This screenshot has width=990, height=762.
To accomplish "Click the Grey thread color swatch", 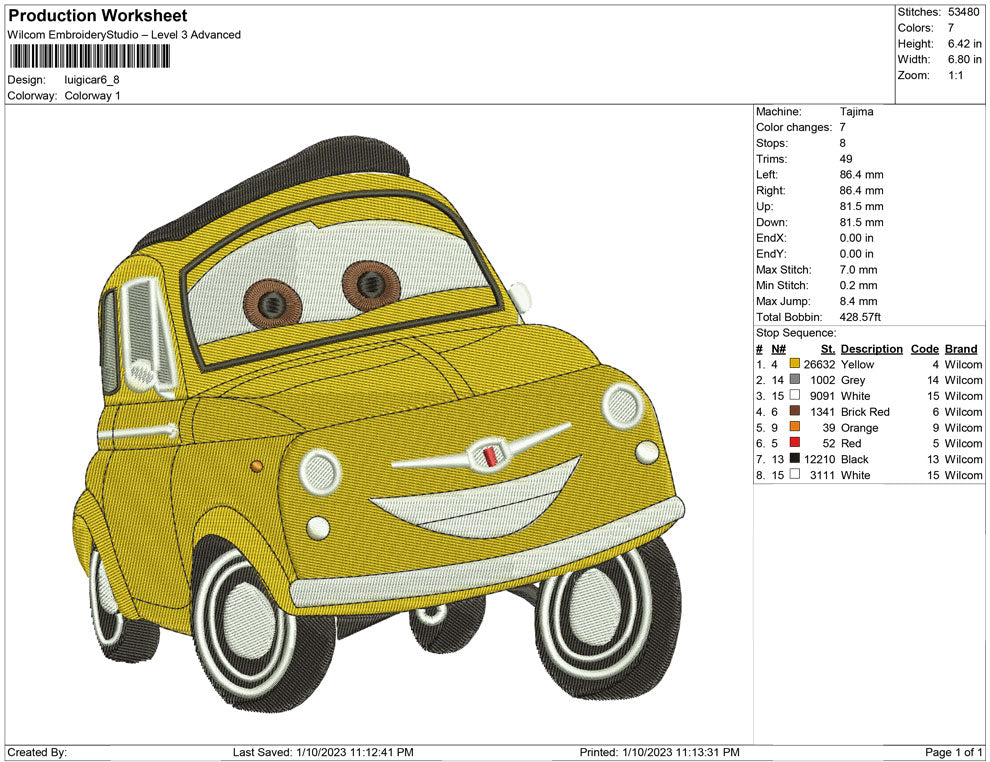I will pos(795,379).
